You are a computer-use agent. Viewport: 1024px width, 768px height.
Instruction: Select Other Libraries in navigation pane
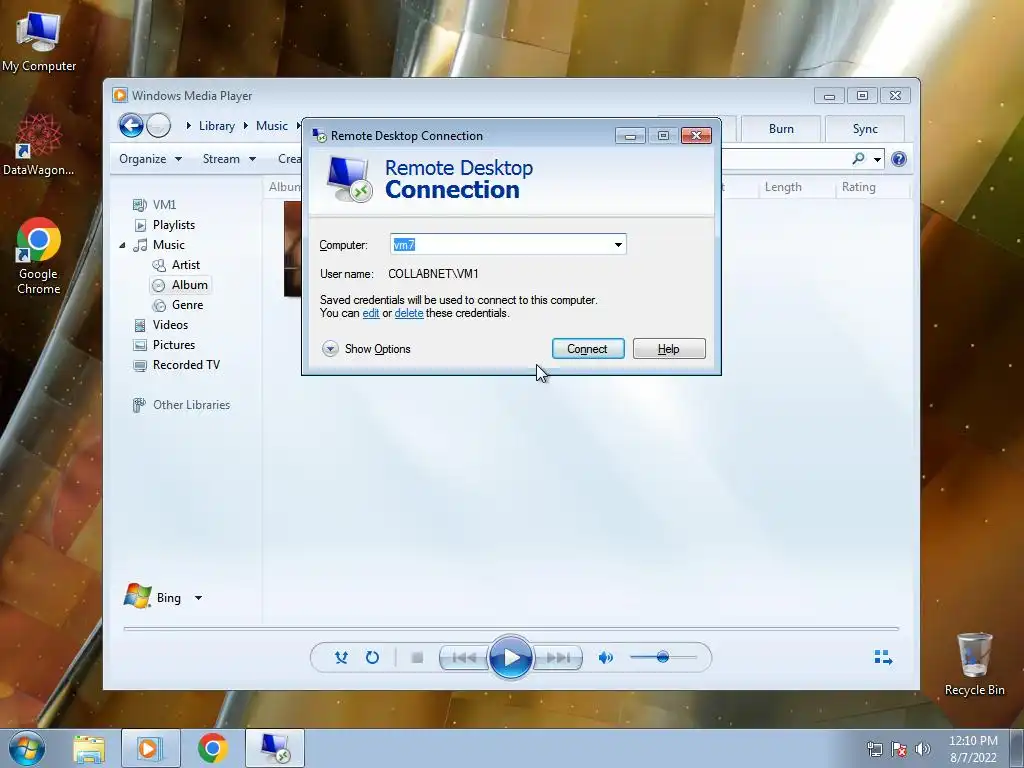tap(181, 405)
